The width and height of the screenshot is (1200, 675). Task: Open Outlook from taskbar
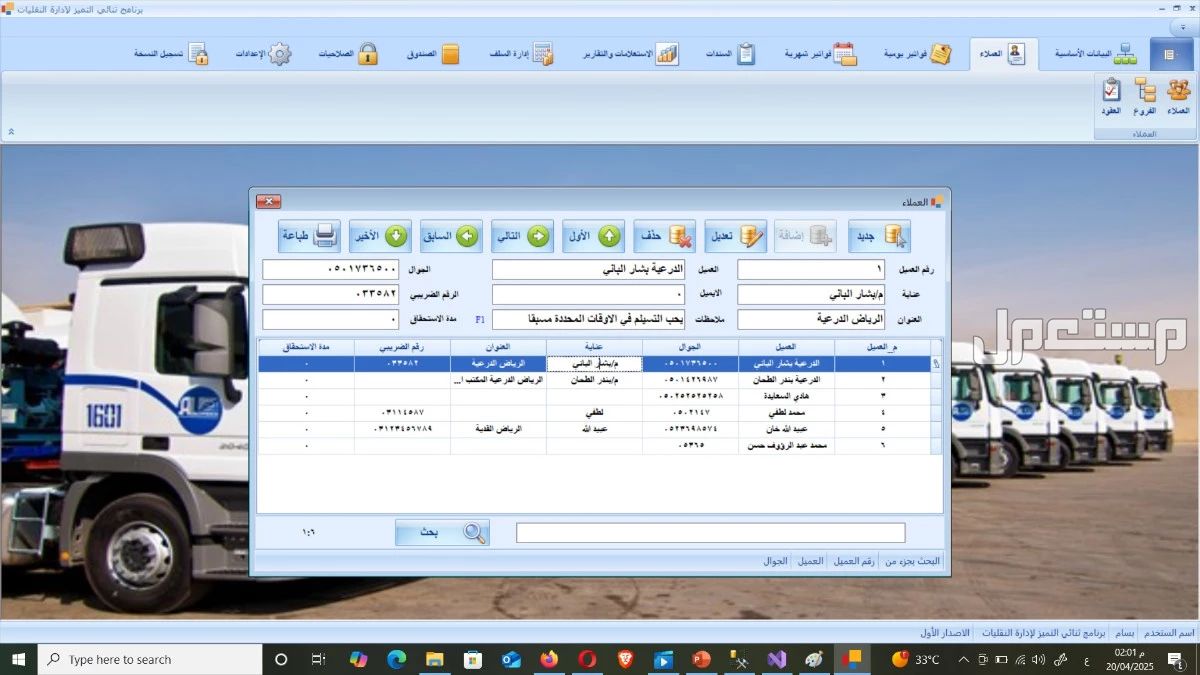[x=511, y=659]
